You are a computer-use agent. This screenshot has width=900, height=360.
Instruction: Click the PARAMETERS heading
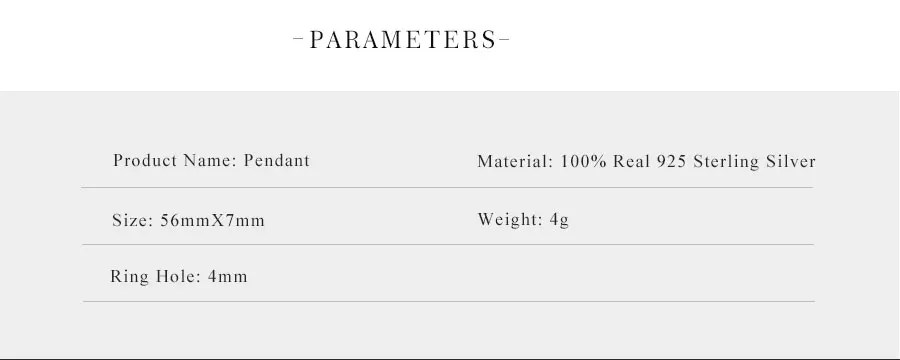click(401, 40)
